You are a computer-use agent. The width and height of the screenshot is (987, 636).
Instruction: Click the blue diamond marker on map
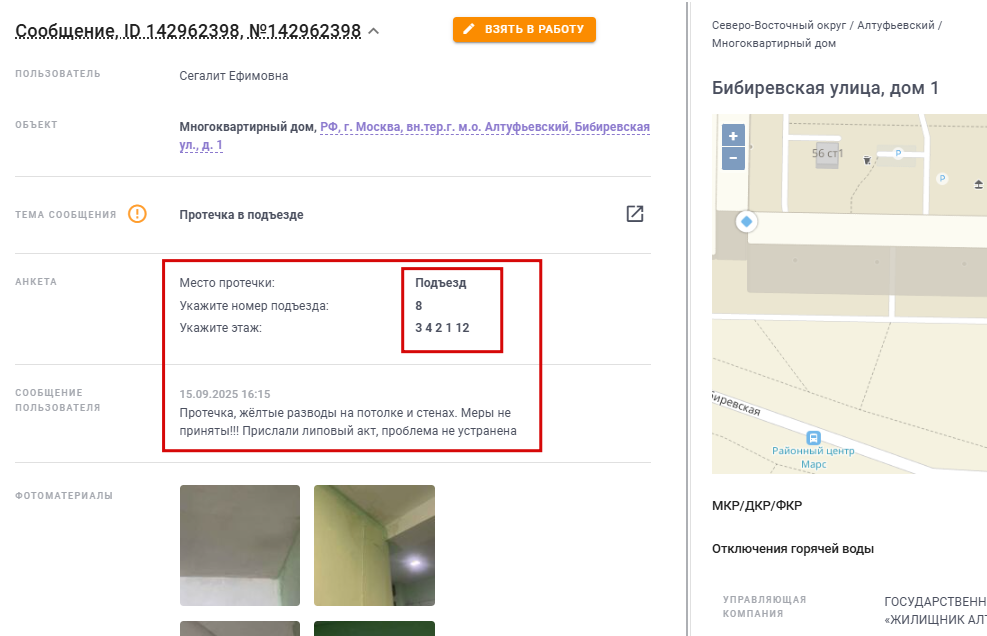pyautogui.click(x=747, y=222)
